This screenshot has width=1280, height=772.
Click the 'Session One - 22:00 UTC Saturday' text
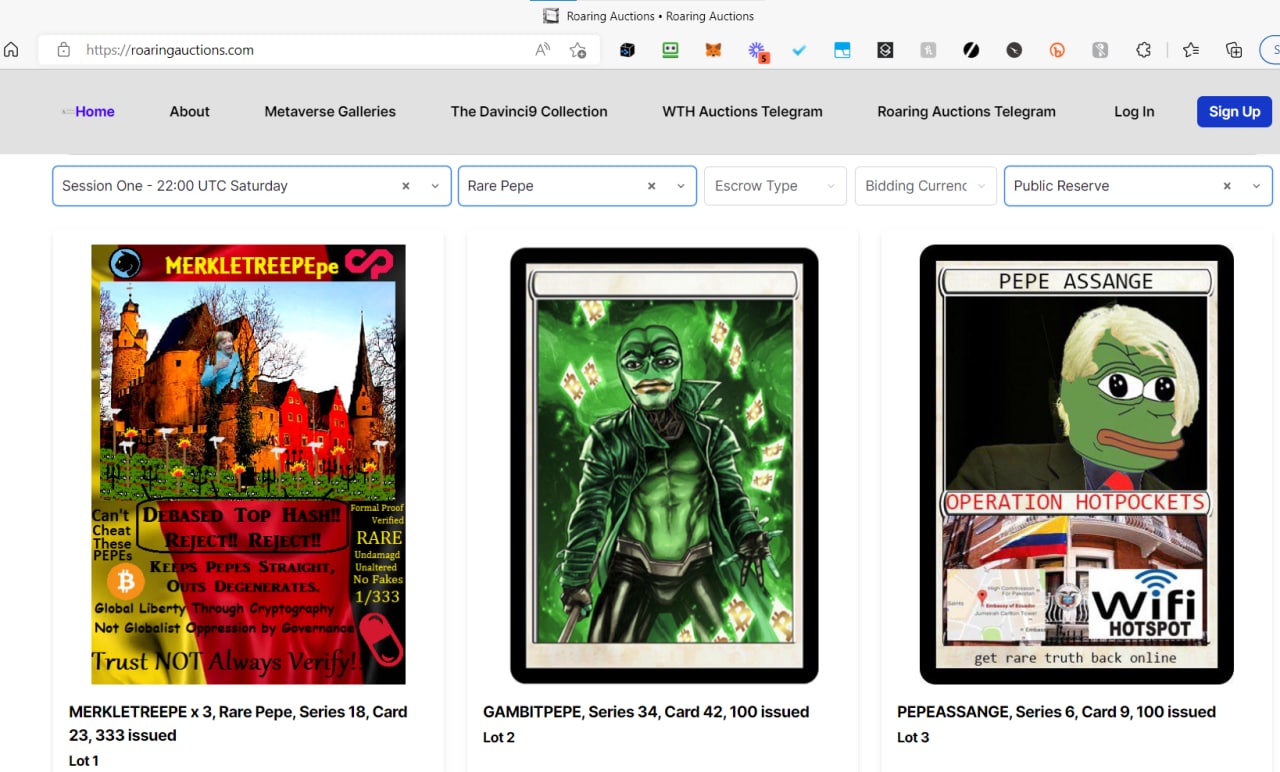pyautogui.click(x=175, y=186)
